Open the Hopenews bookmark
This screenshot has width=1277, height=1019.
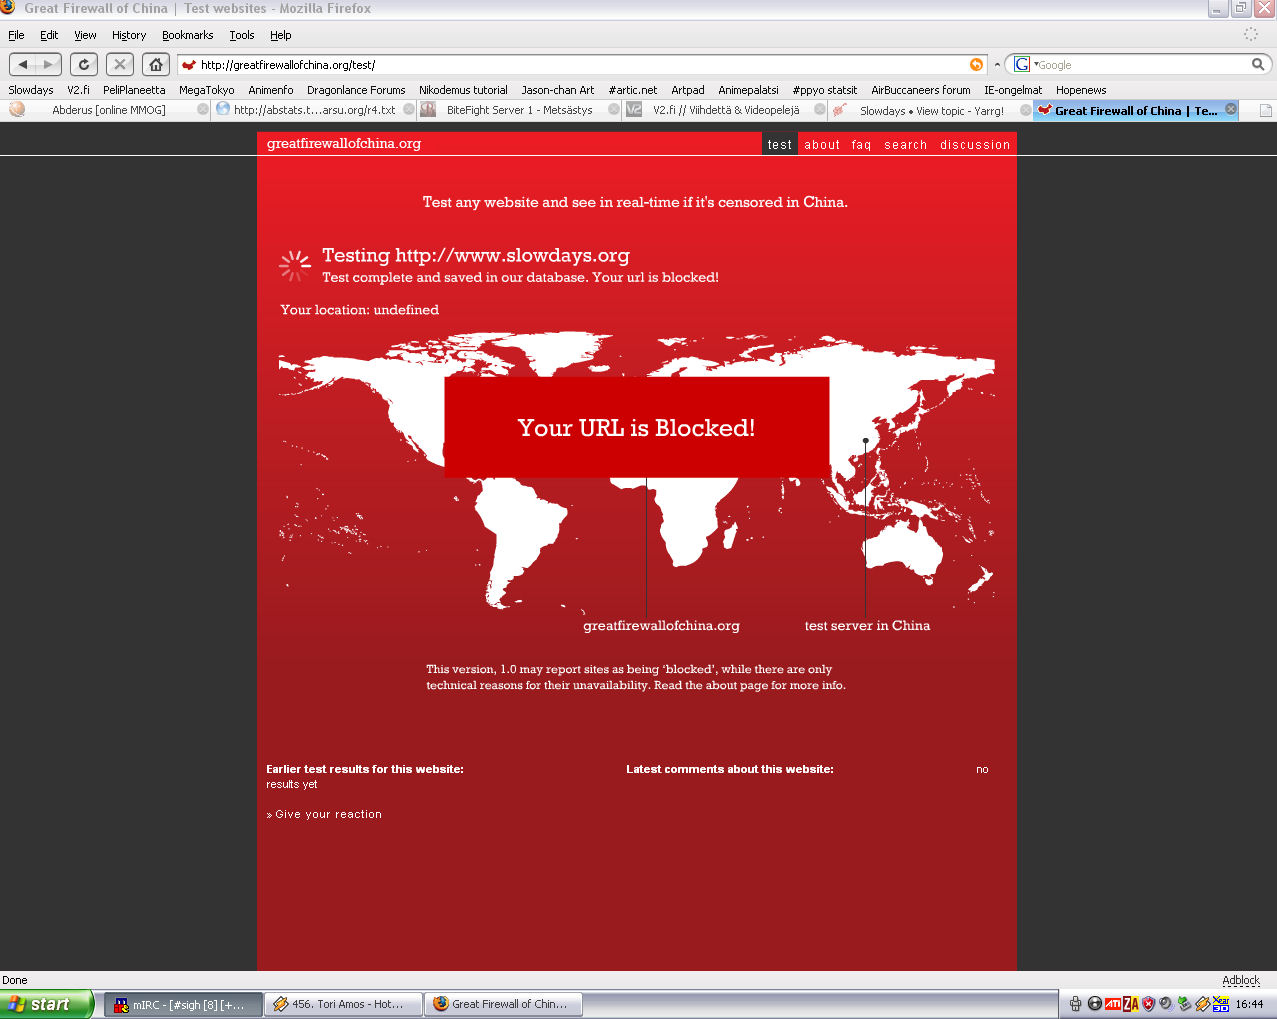pyautogui.click(x=1081, y=90)
